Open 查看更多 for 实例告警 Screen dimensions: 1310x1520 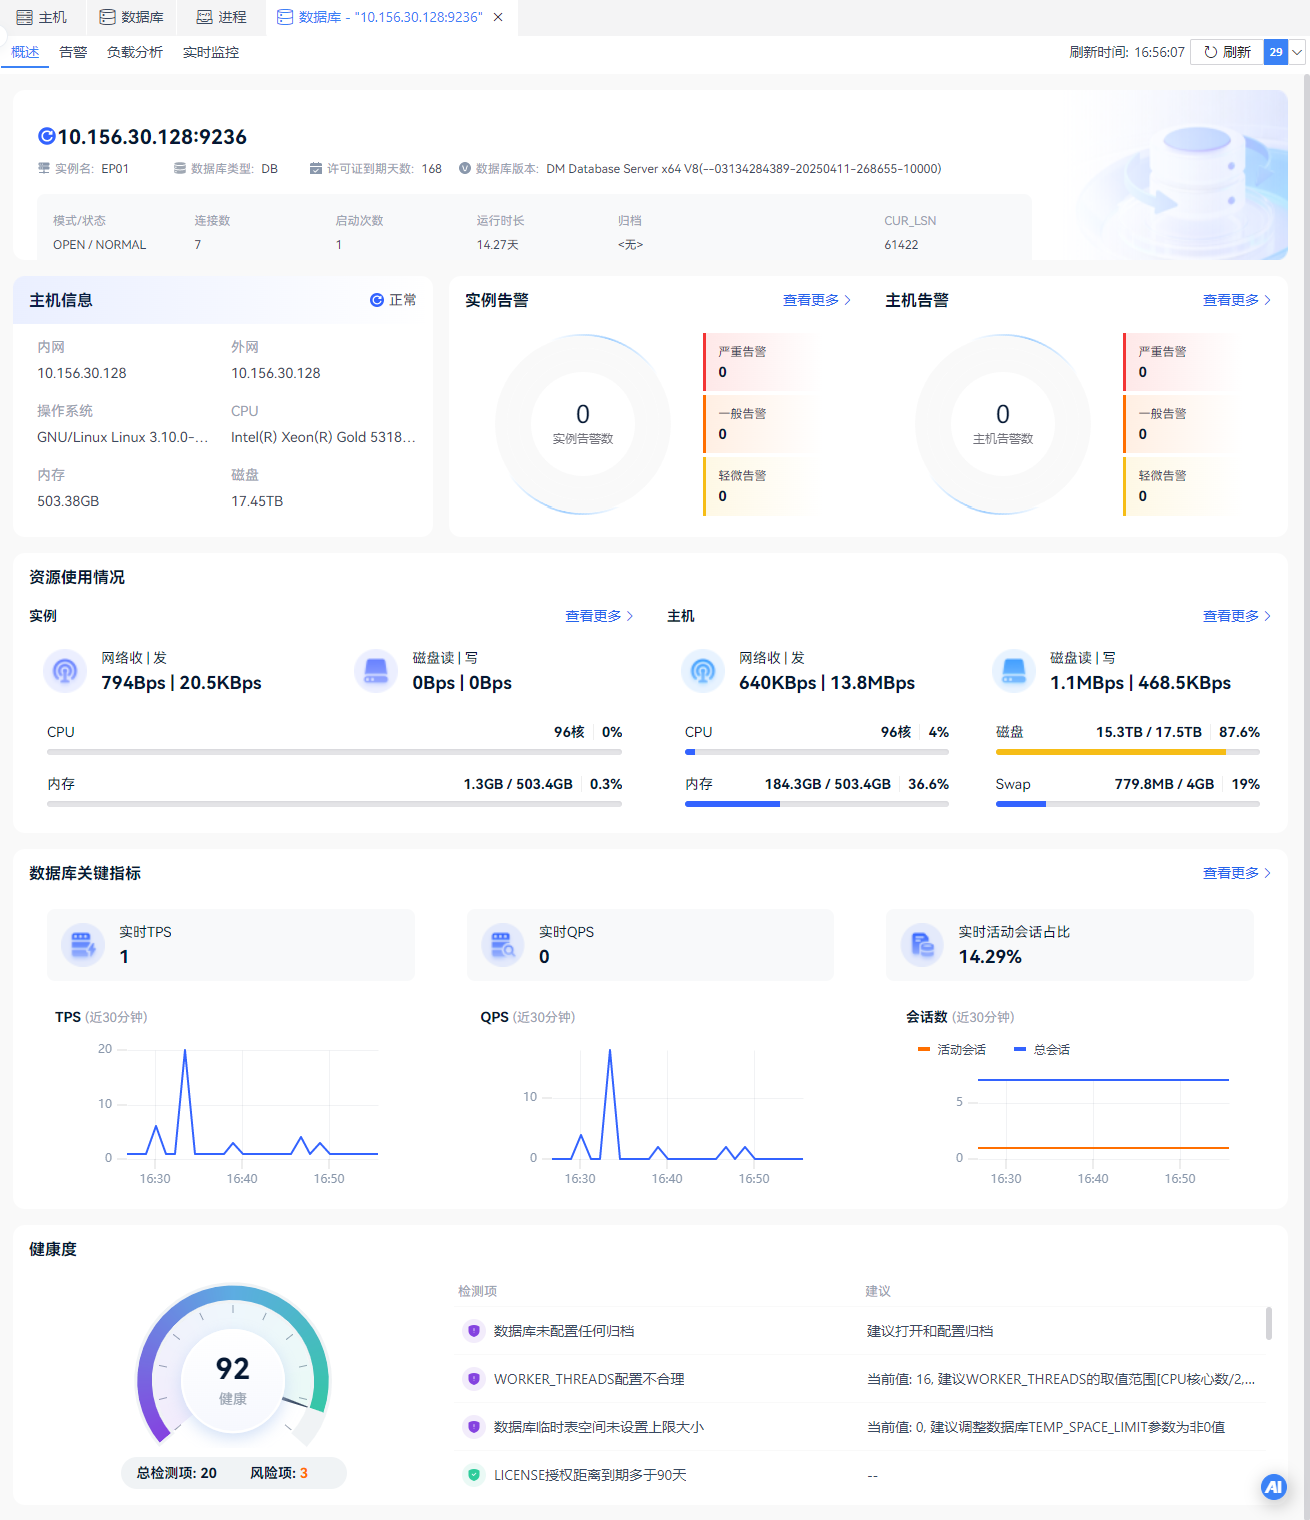[817, 300]
